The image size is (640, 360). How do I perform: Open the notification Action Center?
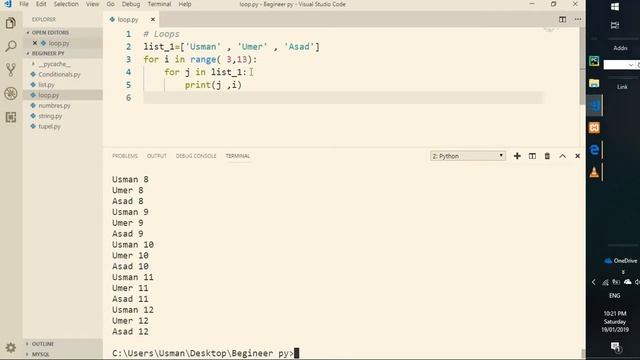(616, 347)
